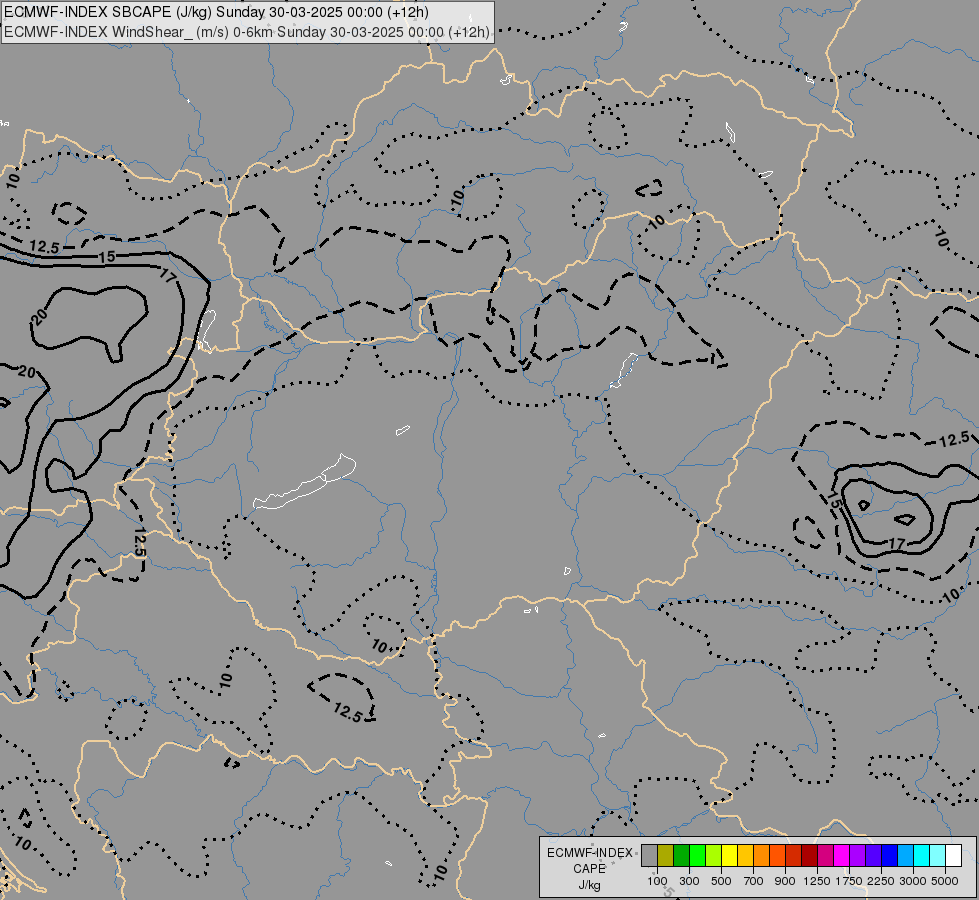Pick the pure yellow legend swatch
The image size is (979, 900).
729,856
